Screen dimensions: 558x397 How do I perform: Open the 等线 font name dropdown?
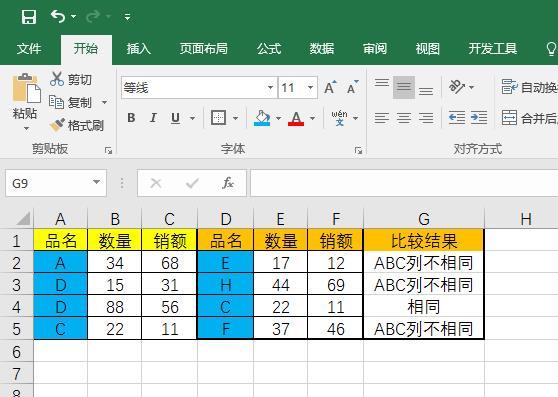[x=270, y=87]
